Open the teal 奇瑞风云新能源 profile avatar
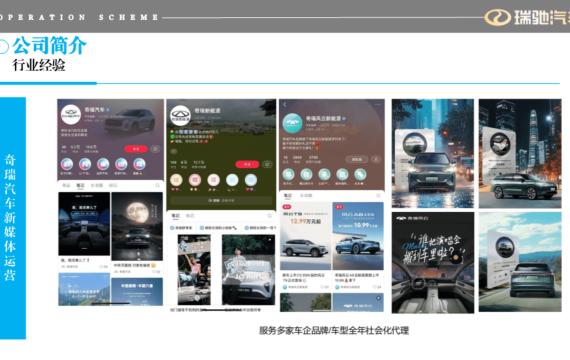This screenshot has height=360, width=570. pos(293,123)
